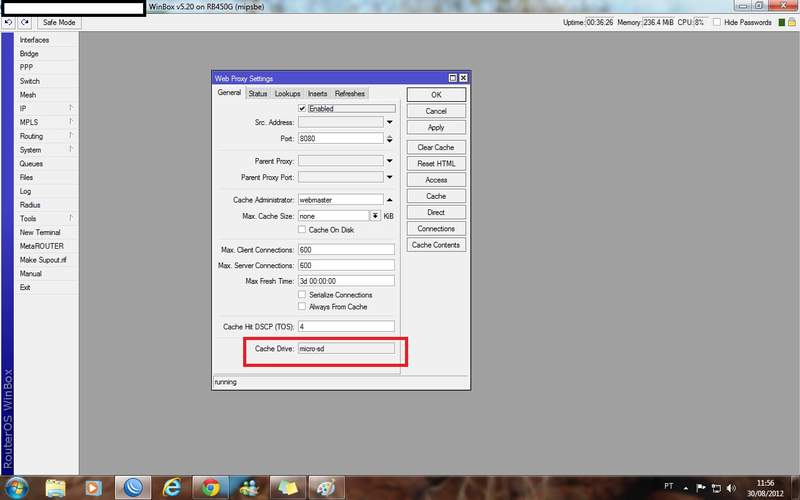This screenshot has width=800, height=500.
Task: Click the undo arrow in WinBox toolbar
Action: click(9, 22)
